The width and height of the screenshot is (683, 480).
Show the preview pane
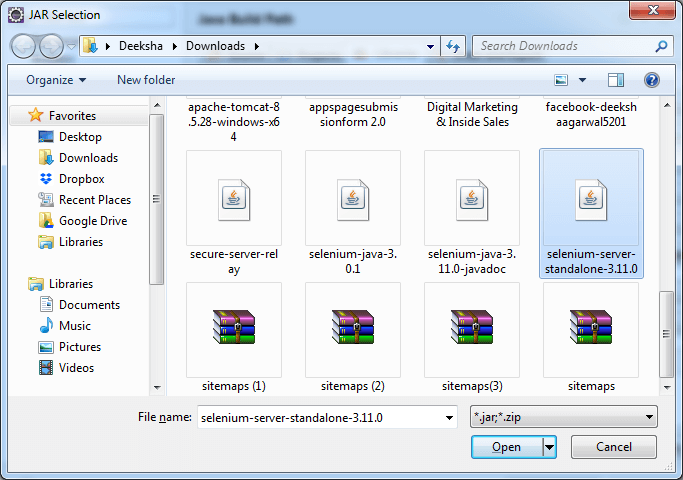pyautogui.click(x=615, y=80)
